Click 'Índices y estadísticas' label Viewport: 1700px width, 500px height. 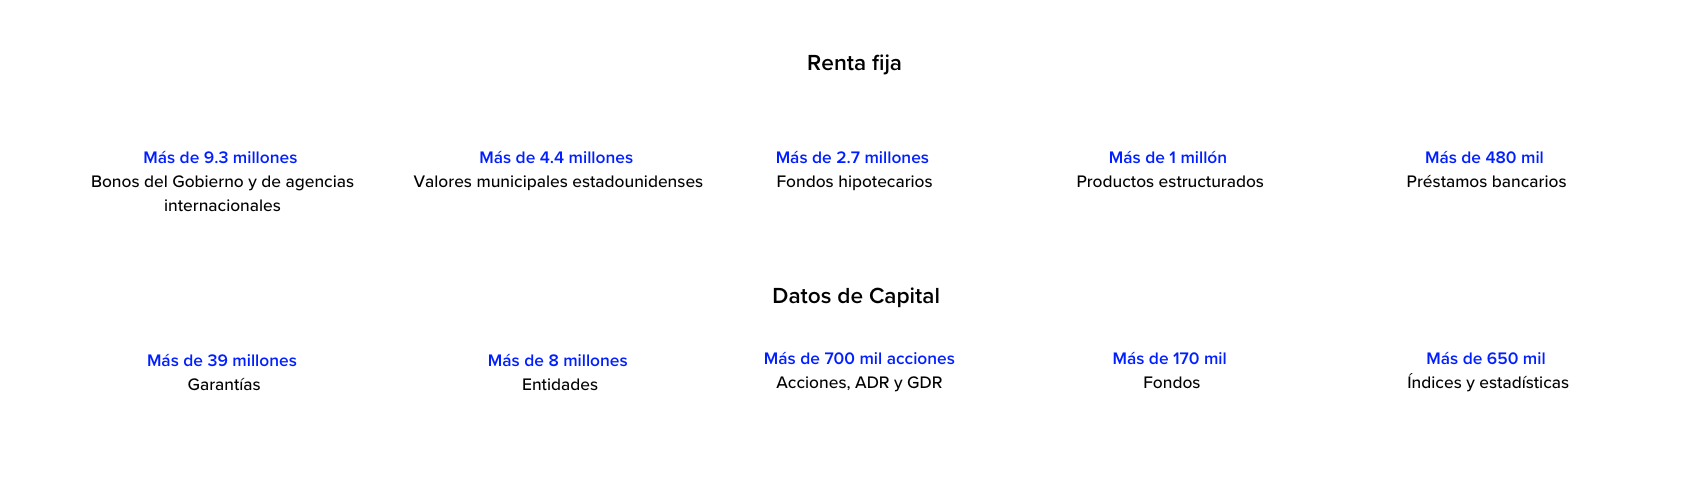point(1488,382)
